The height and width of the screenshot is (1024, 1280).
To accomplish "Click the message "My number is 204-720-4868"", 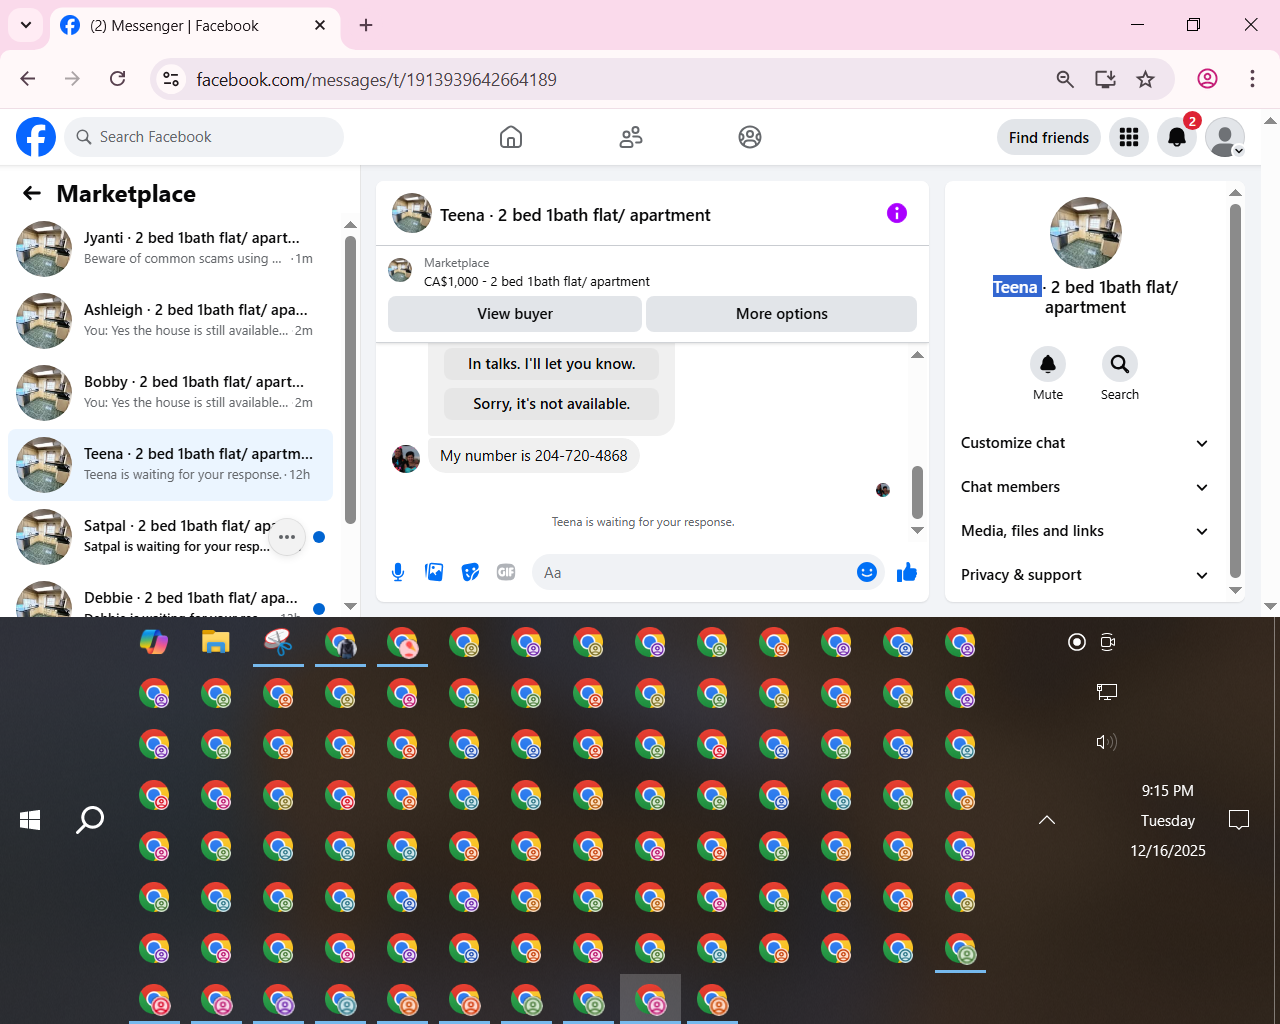I will click(x=534, y=456).
